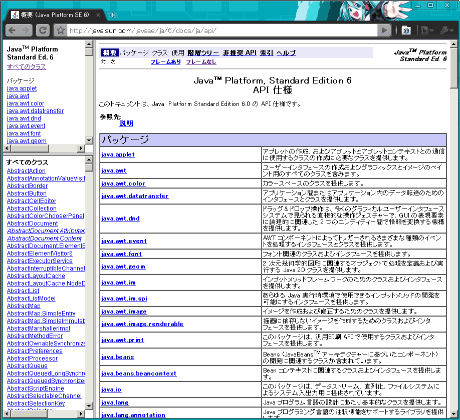Open the 非推奨 API navigation link
The image size is (460, 420).
click(x=240, y=53)
